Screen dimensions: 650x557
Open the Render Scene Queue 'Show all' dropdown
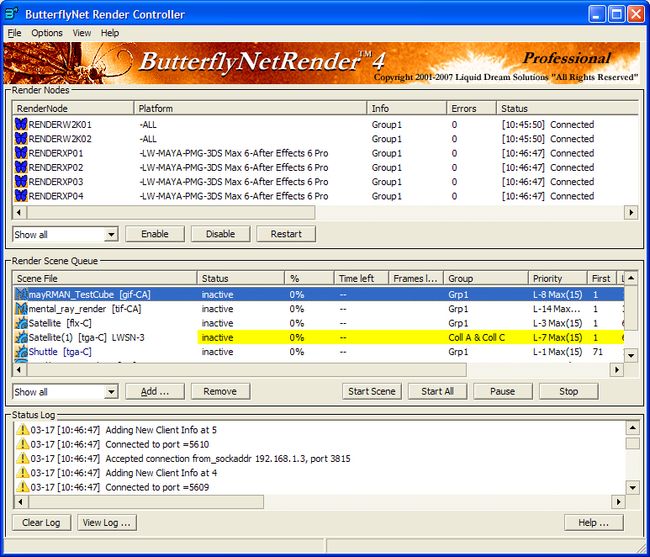click(111, 392)
